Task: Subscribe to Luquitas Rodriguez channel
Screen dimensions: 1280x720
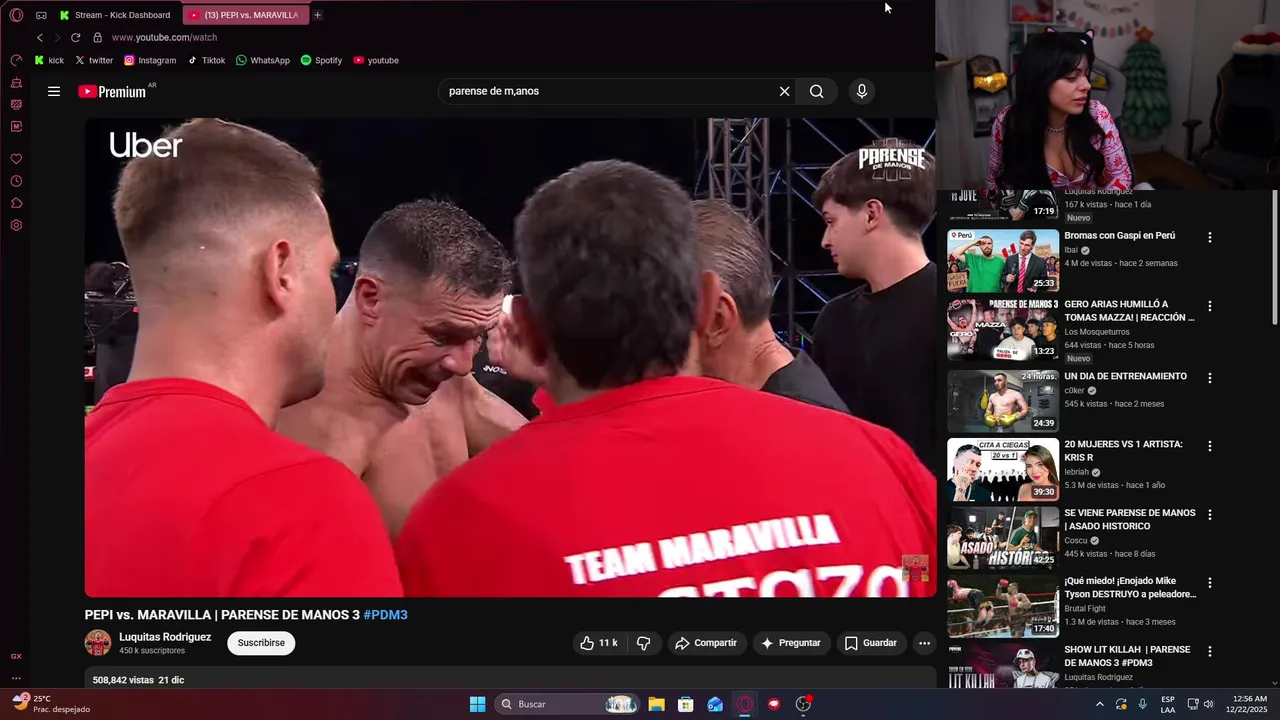Action: (261, 643)
